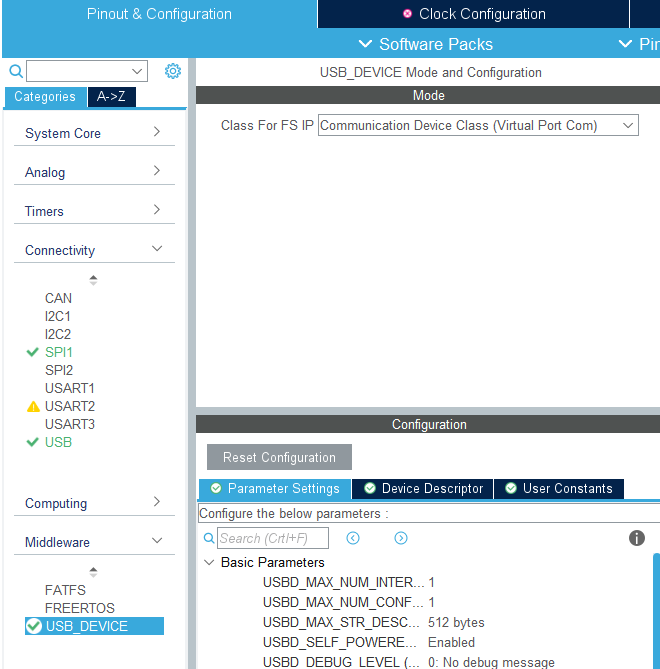Select the A->Z tab
The width and height of the screenshot is (660, 669).
click(x=111, y=96)
